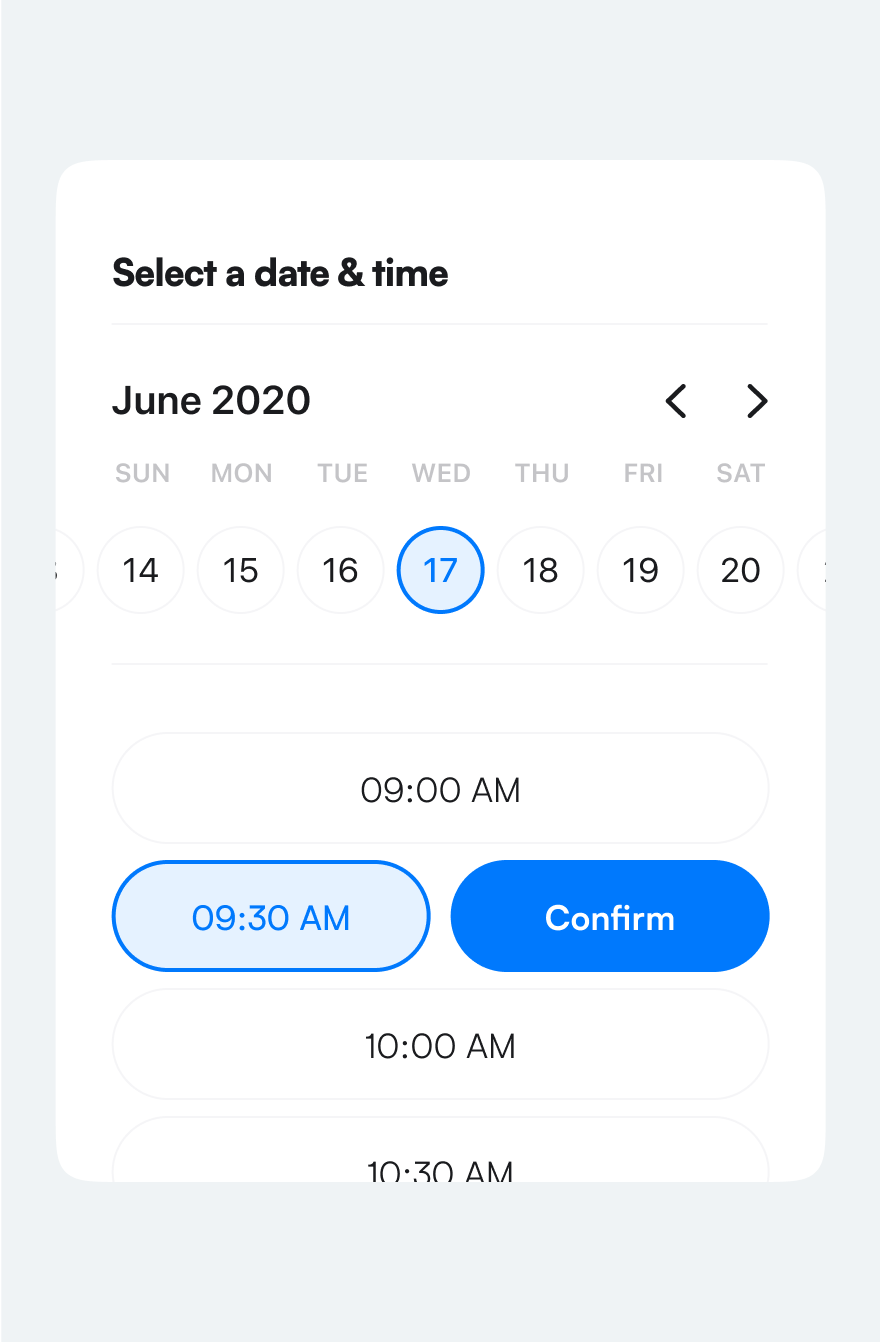
Task: Go to next month with right chevron
Action: coord(757,401)
